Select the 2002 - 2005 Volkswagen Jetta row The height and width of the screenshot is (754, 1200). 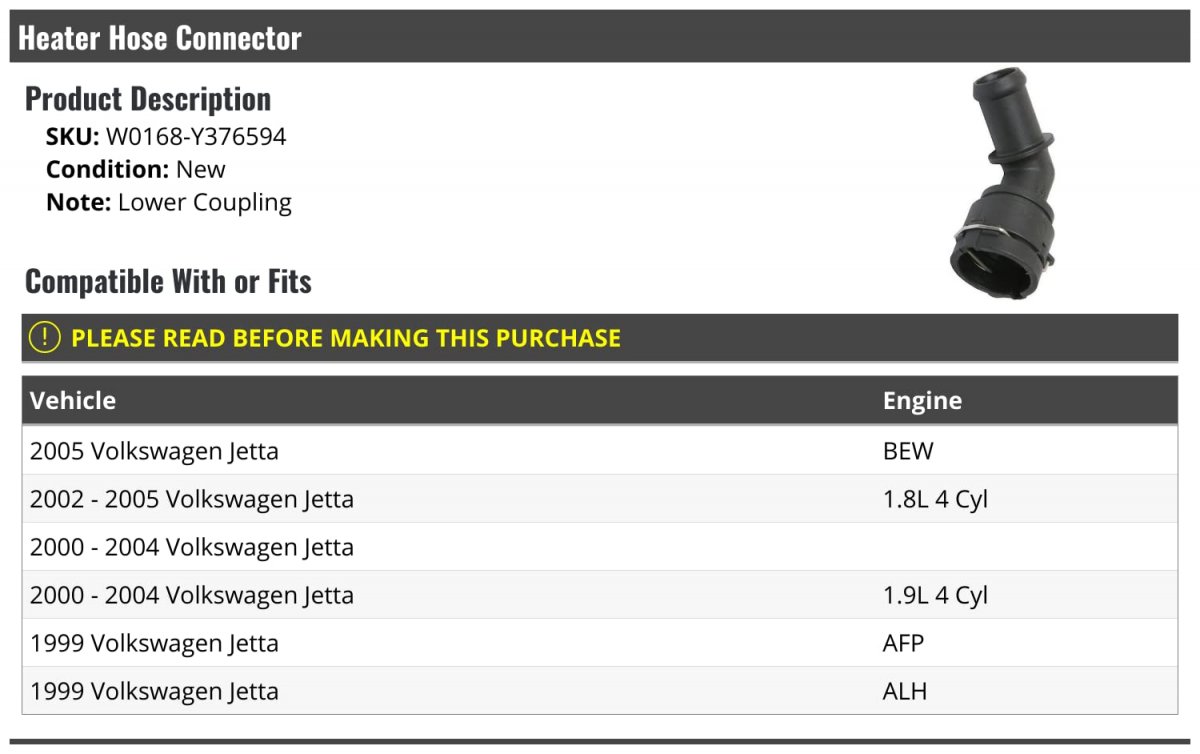tap(600, 499)
